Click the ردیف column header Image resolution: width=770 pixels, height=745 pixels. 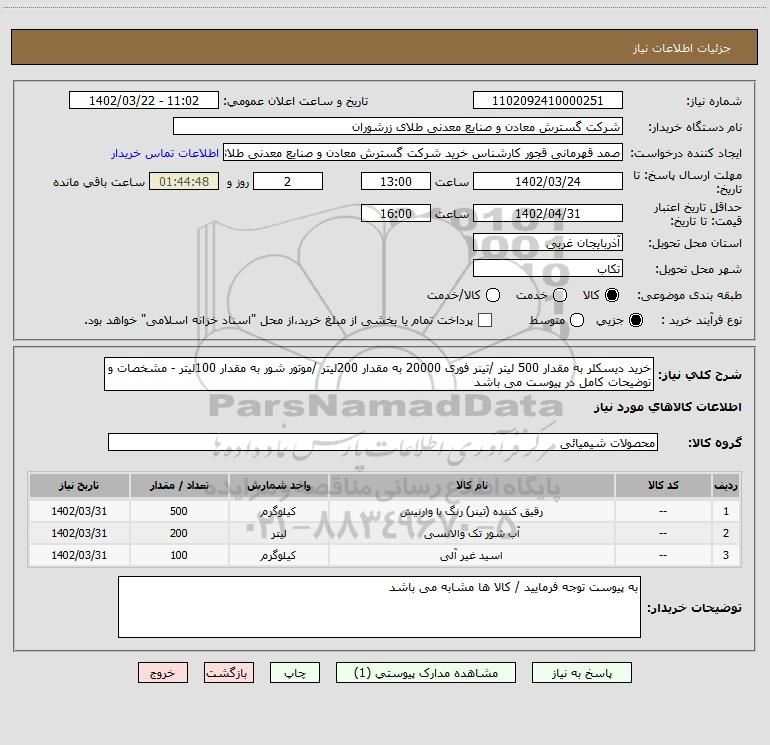726,485
